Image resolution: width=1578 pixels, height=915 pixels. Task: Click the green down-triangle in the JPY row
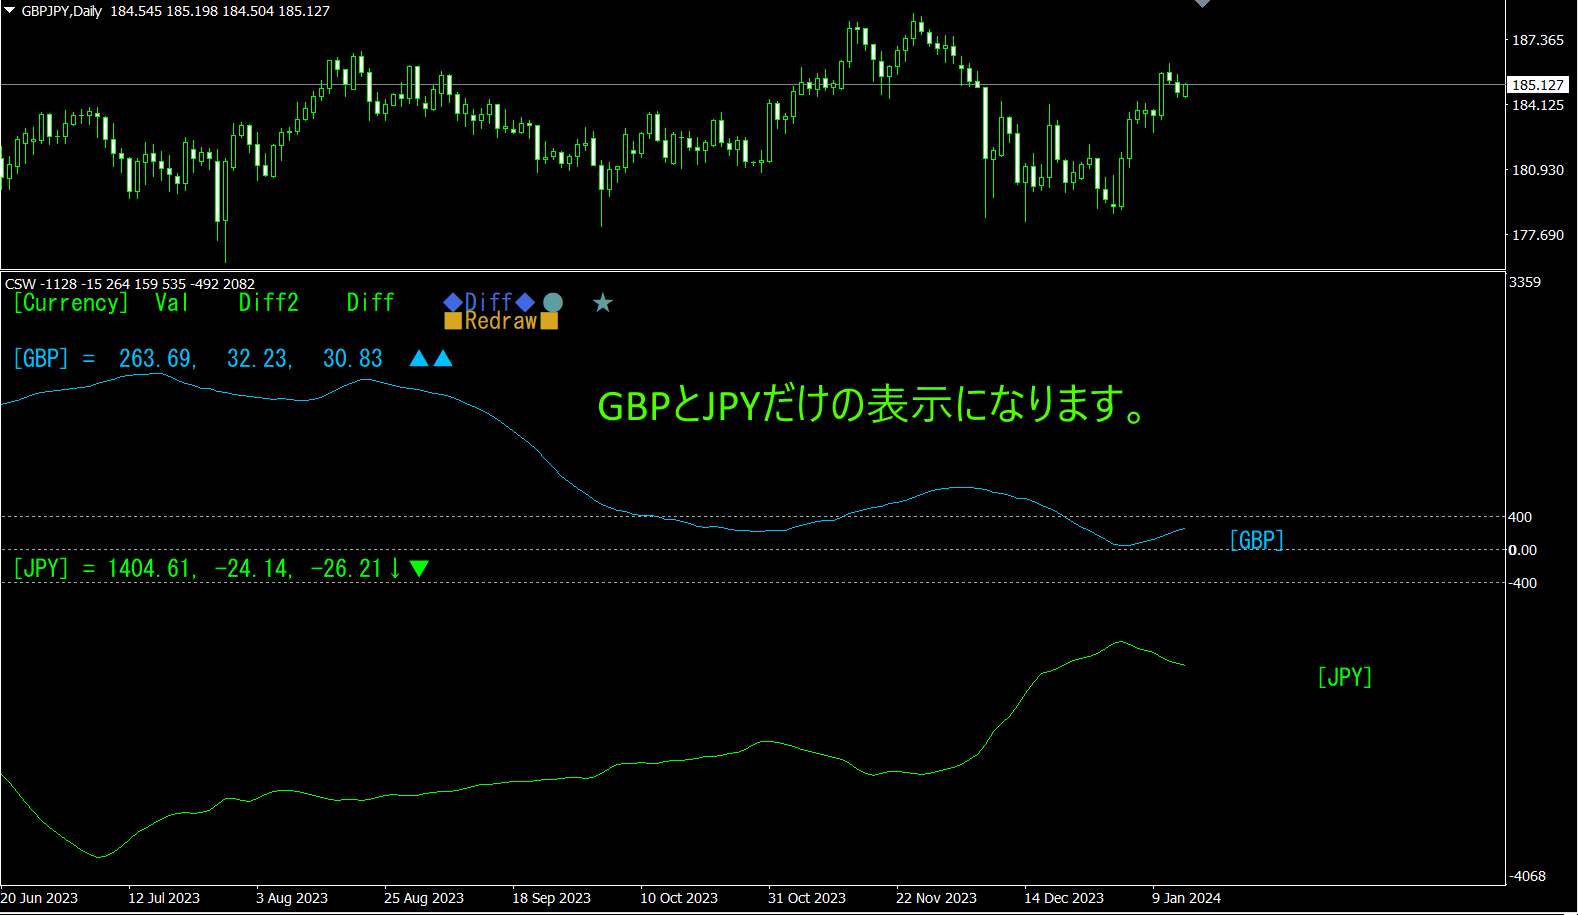click(420, 568)
